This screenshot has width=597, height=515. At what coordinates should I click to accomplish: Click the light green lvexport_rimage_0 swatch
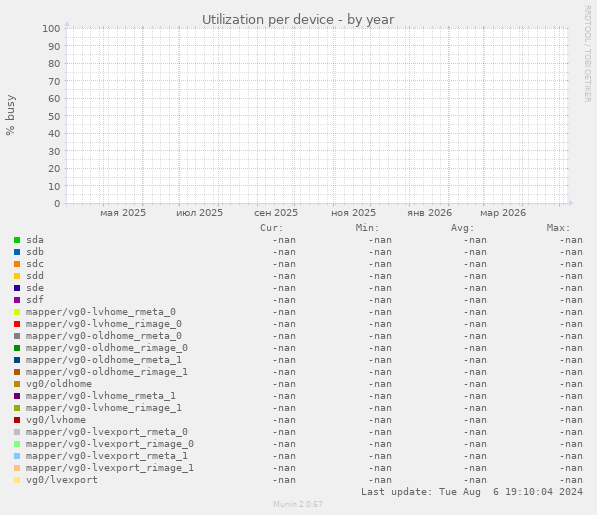pyautogui.click(x=17, y=444)
